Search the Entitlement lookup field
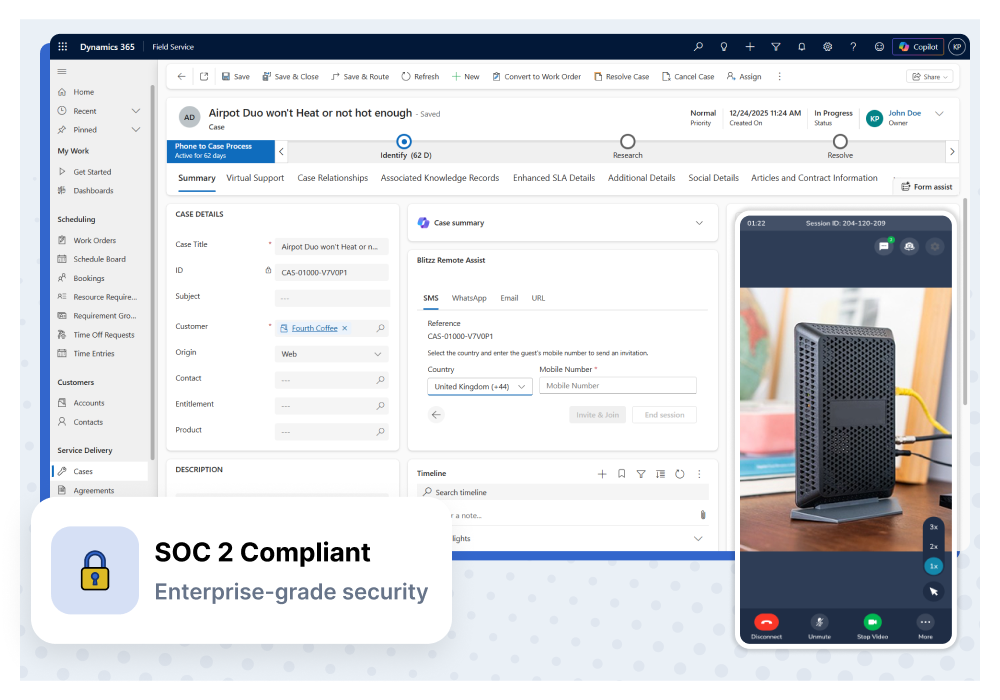Viewport: 1000px width, 700px height. (x=381, y=405)
